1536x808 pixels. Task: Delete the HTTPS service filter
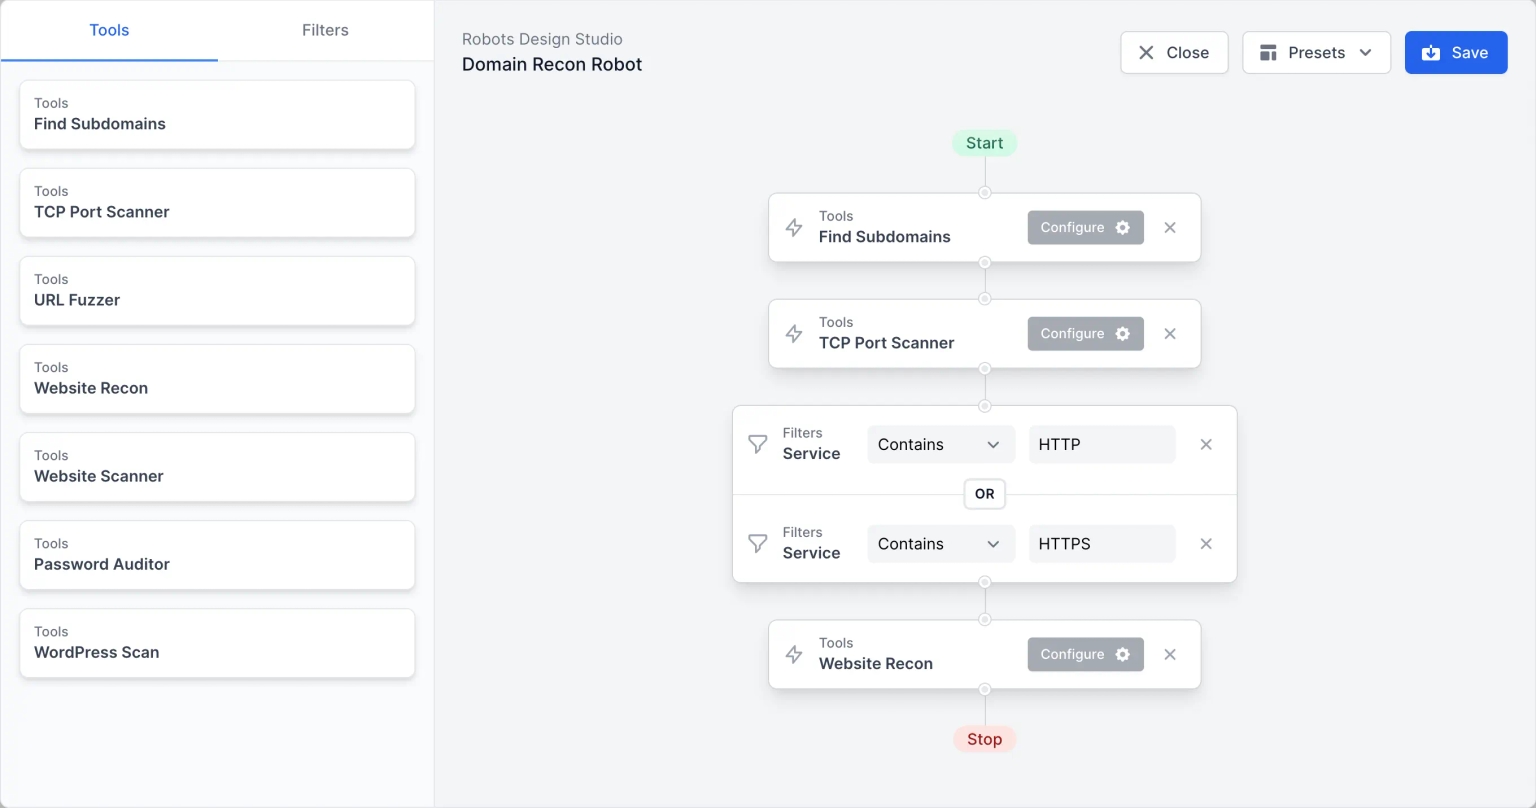(1206, 544)
